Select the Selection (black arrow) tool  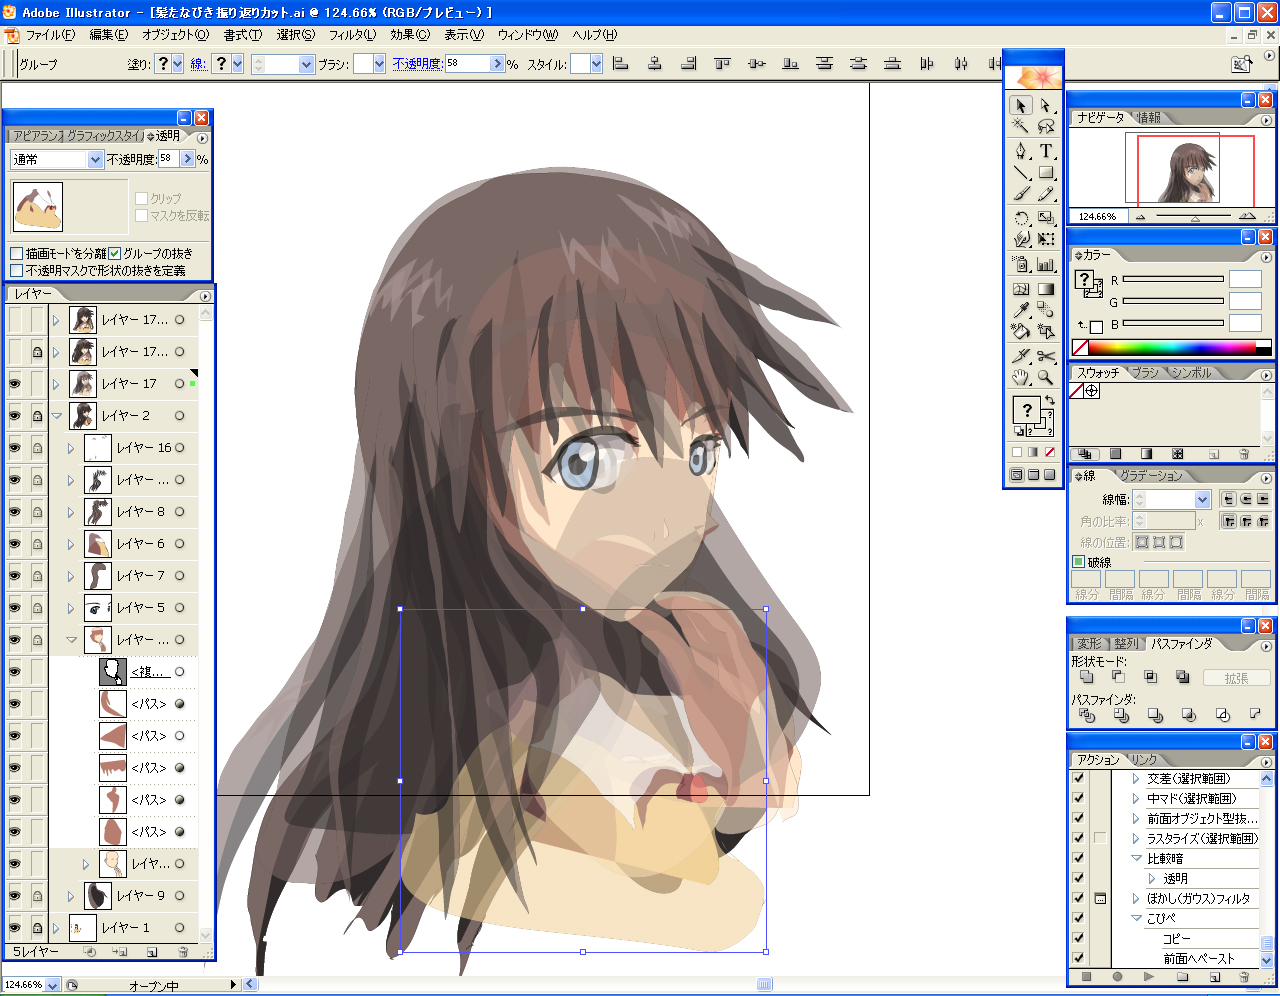coord(1020,105)
